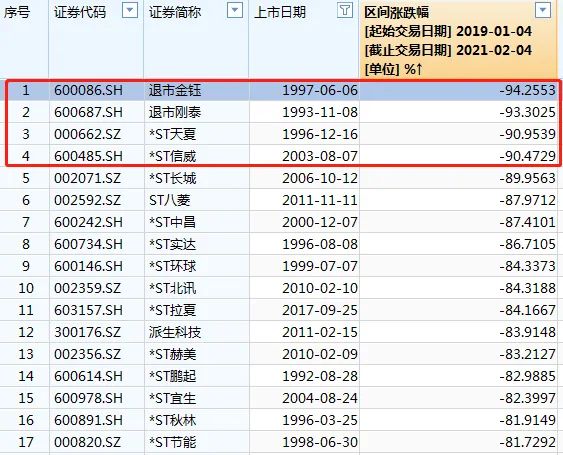Viewport: 563px width, 455px height.
Task: Select stock code 000820.SZ
Action: [x=87, y=442]
